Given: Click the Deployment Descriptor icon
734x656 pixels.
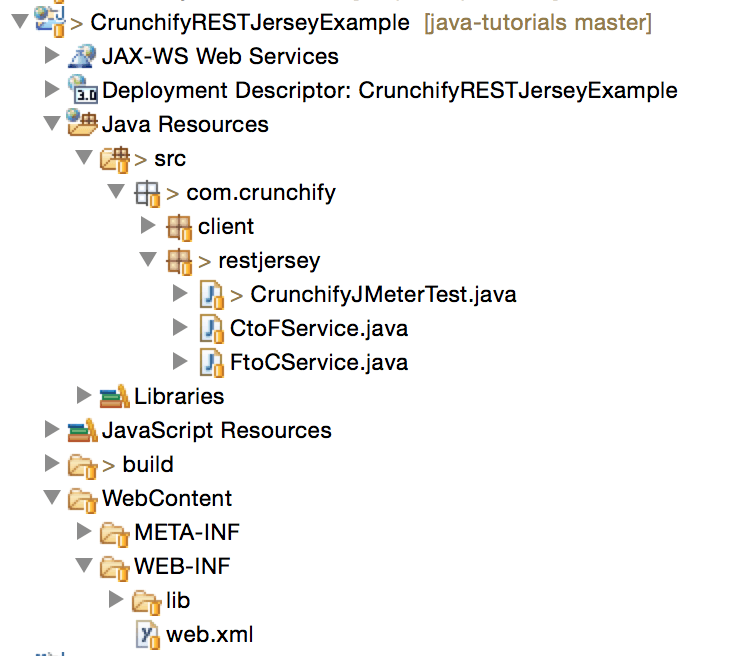Looking at the screenshot, I should (82, 90).
